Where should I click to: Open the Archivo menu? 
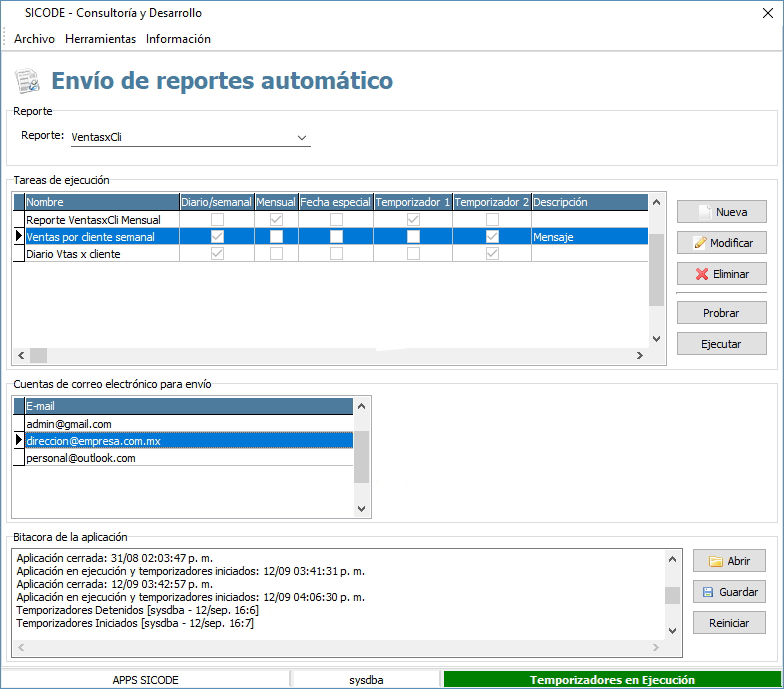tap(34, 39)
